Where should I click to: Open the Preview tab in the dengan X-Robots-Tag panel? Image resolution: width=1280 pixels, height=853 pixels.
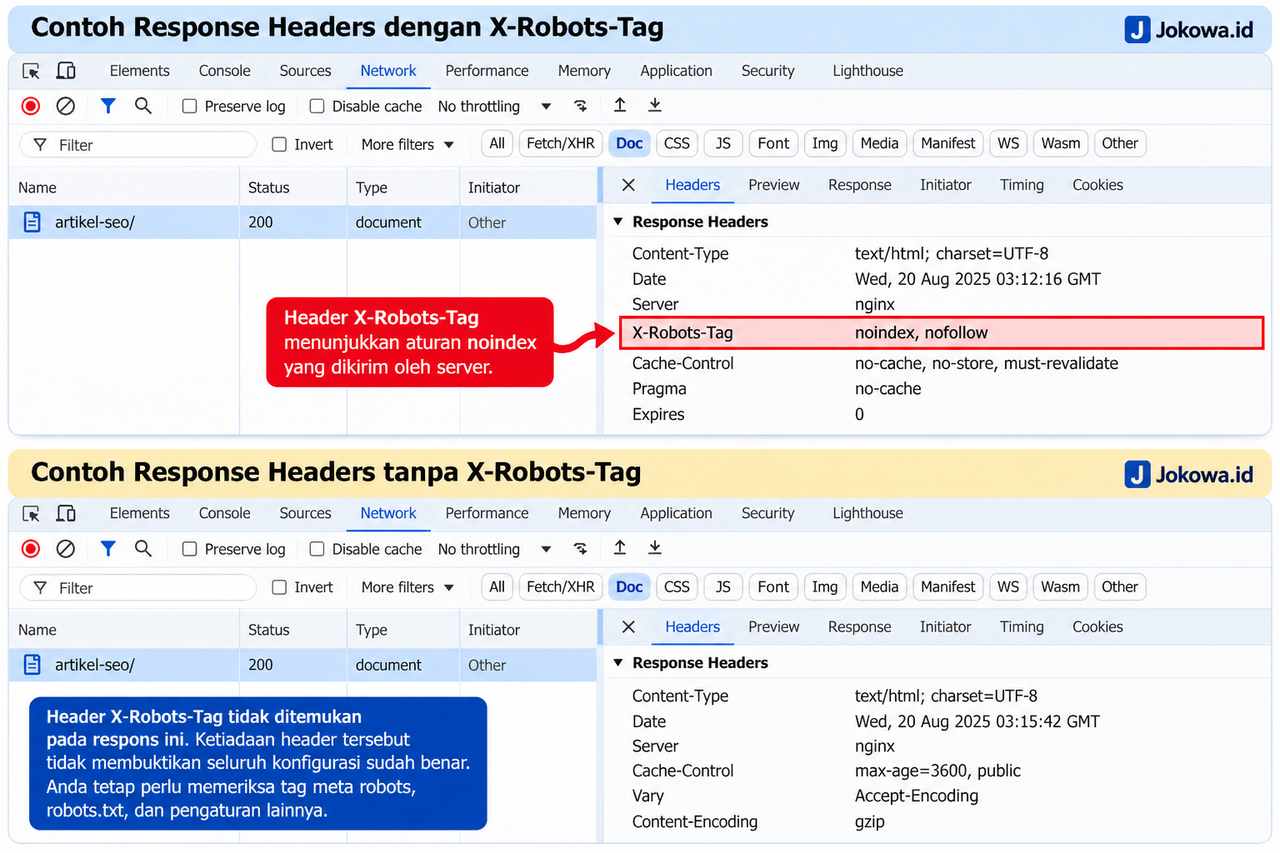pyautogui.click(x=774, y=185)
